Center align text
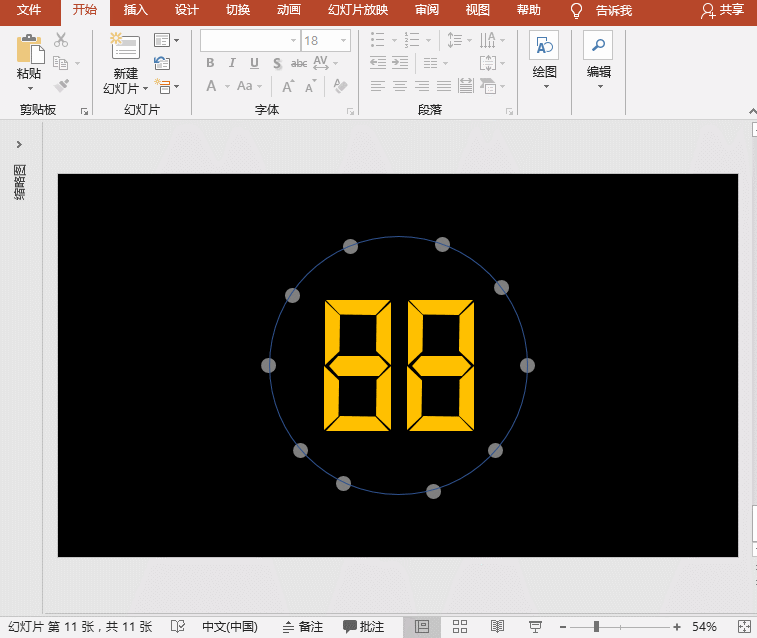 [x=400, y=86]
